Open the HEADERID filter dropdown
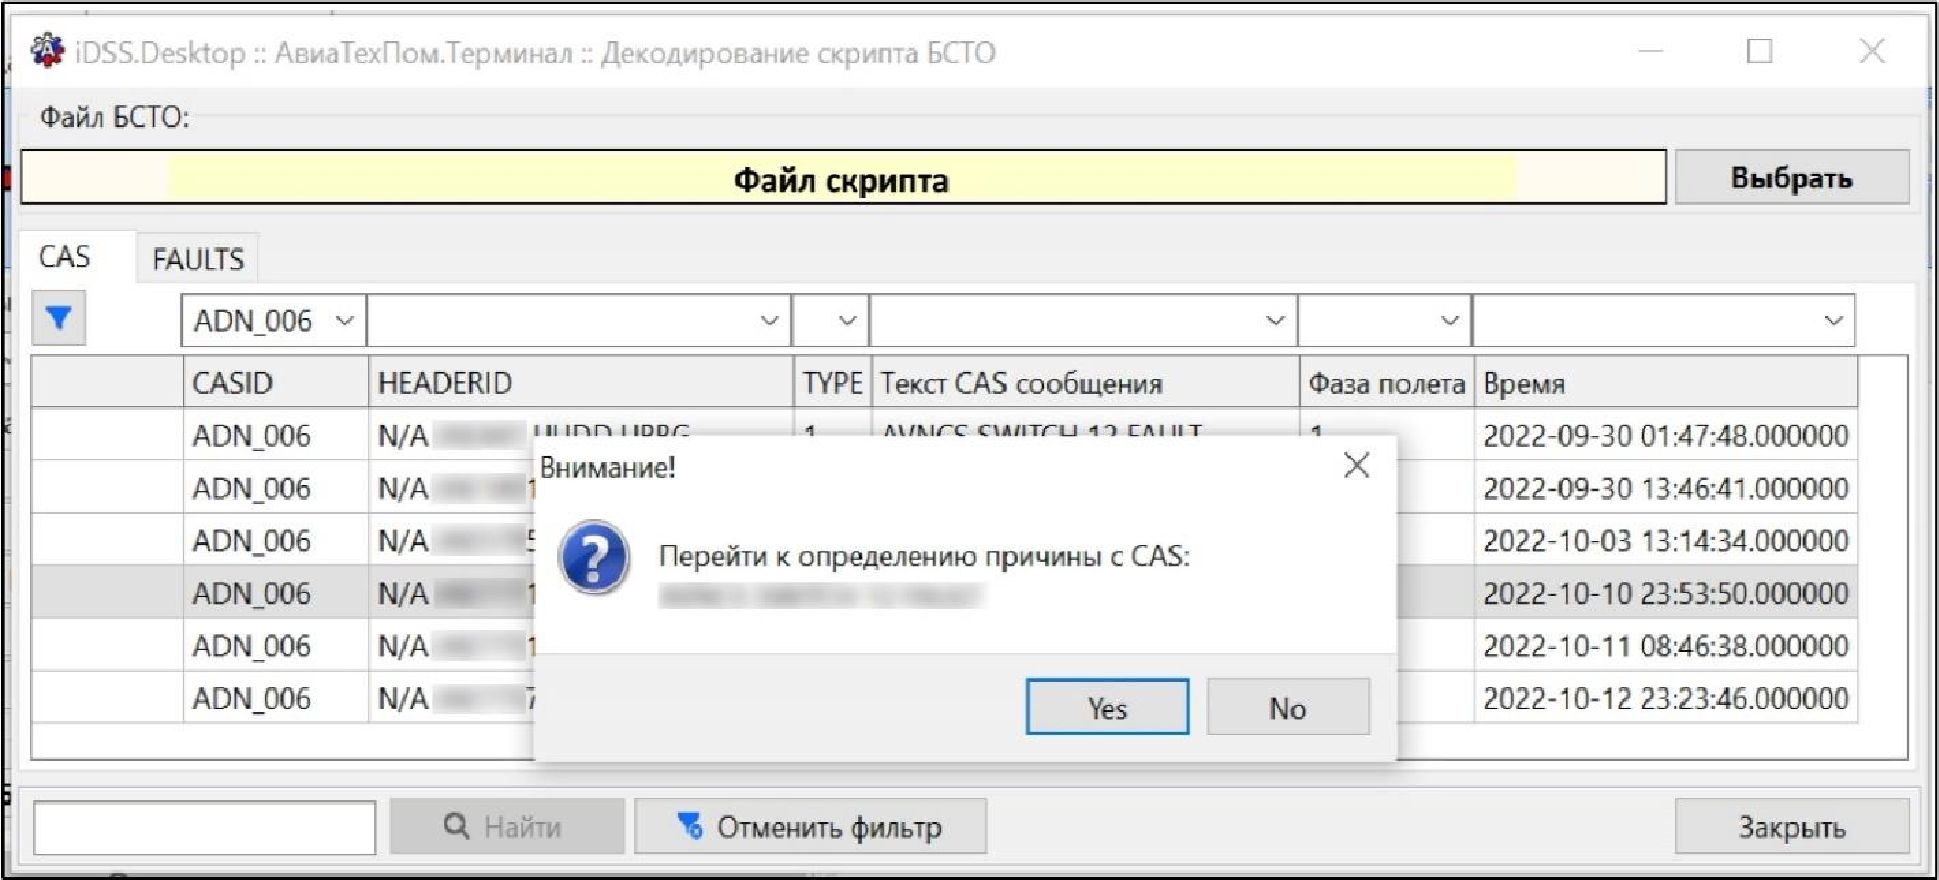1939x880 pixels. (768, 321)
